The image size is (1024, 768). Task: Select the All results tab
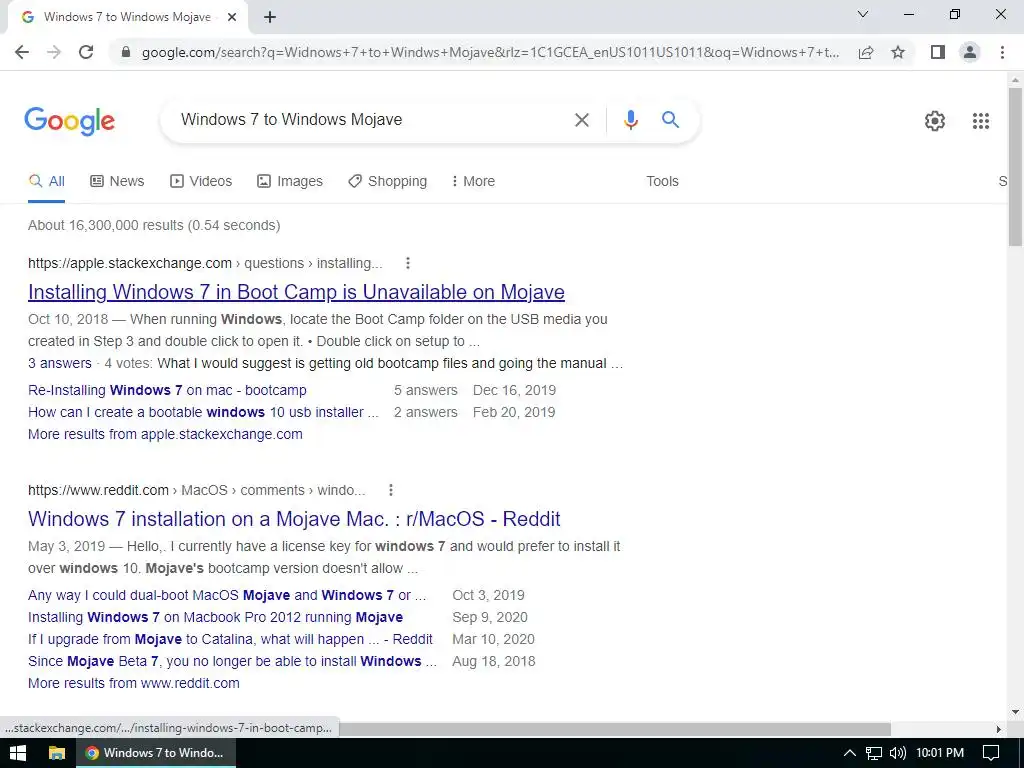click(x=46, y=182)
